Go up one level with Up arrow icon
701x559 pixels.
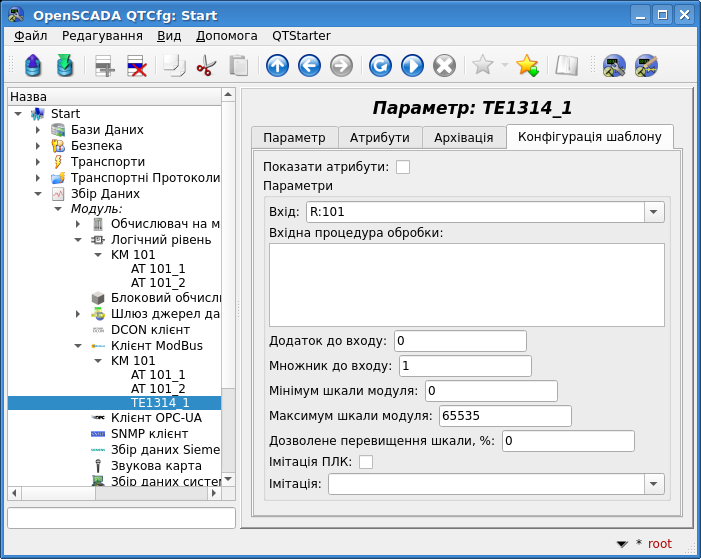click(277, 66)
